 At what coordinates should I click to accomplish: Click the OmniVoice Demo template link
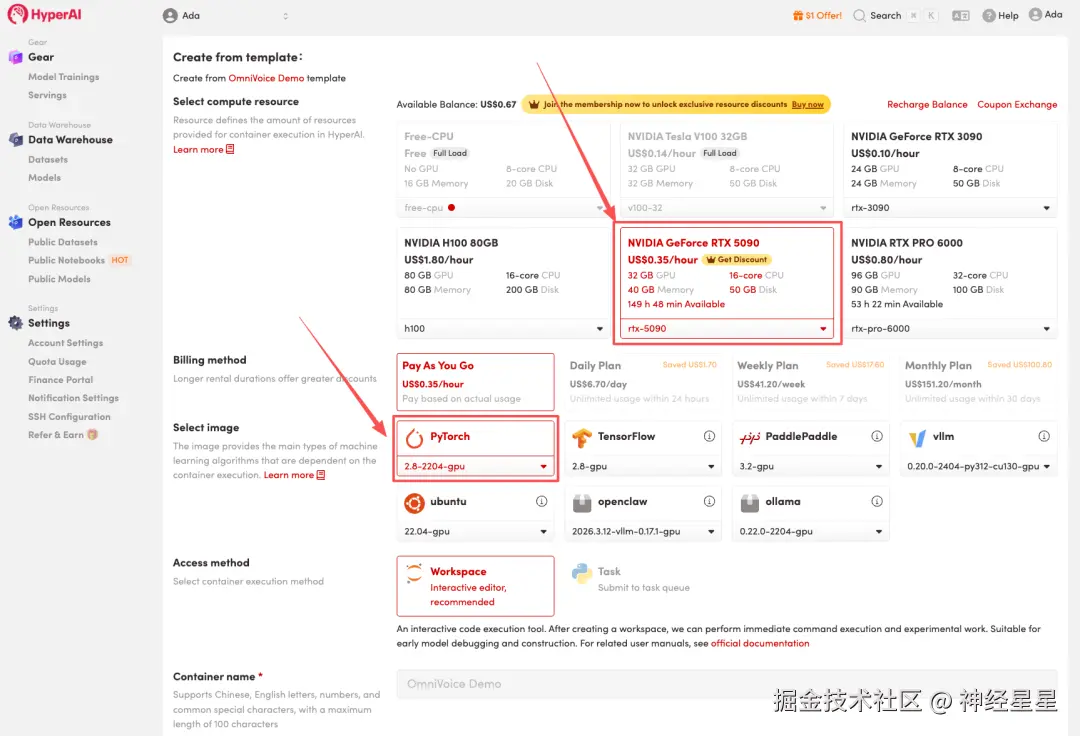[266, 78]
